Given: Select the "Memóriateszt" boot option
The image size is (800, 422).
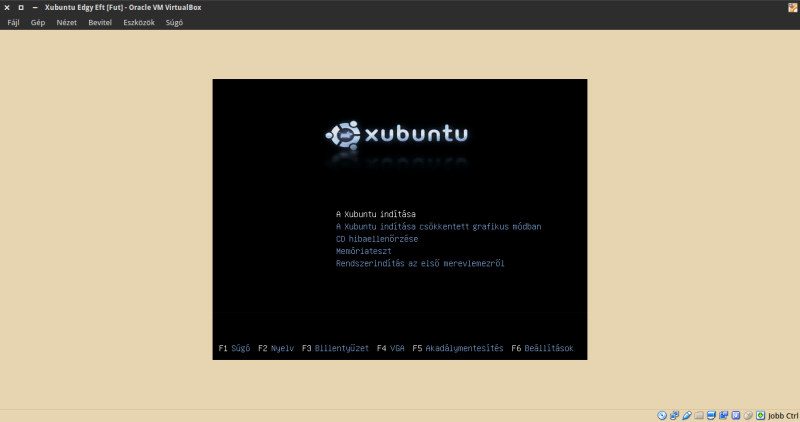Looking at the screenshot, I should (x=363, y=252).
